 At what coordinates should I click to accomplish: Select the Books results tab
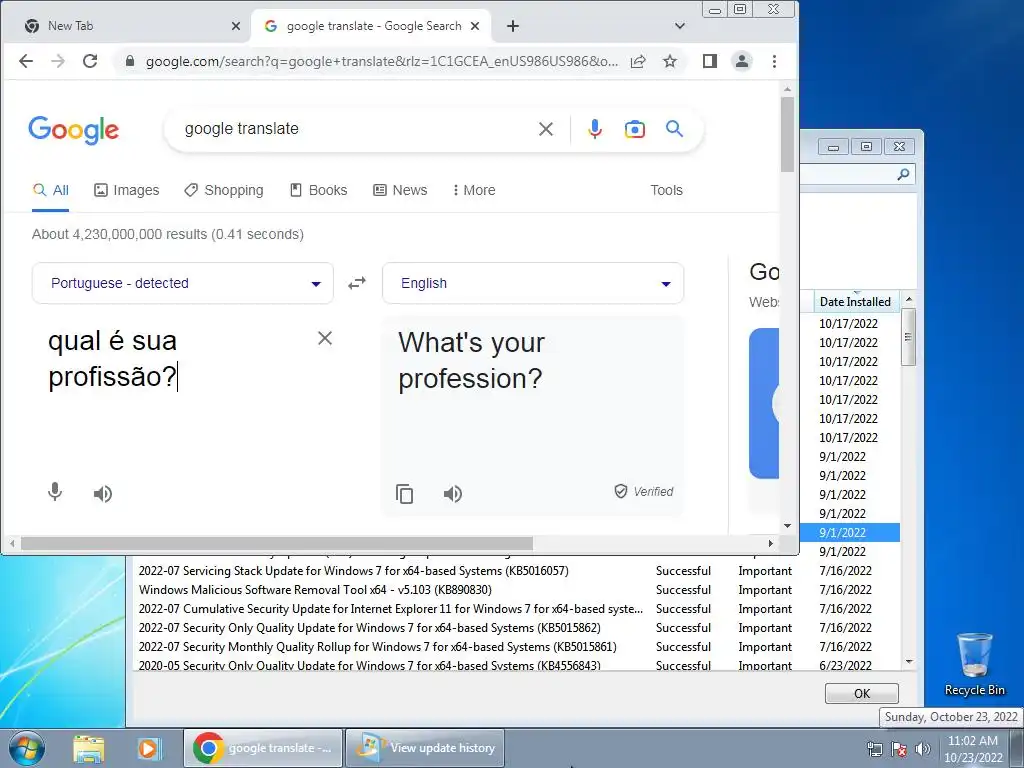click(x=319, y=190)
